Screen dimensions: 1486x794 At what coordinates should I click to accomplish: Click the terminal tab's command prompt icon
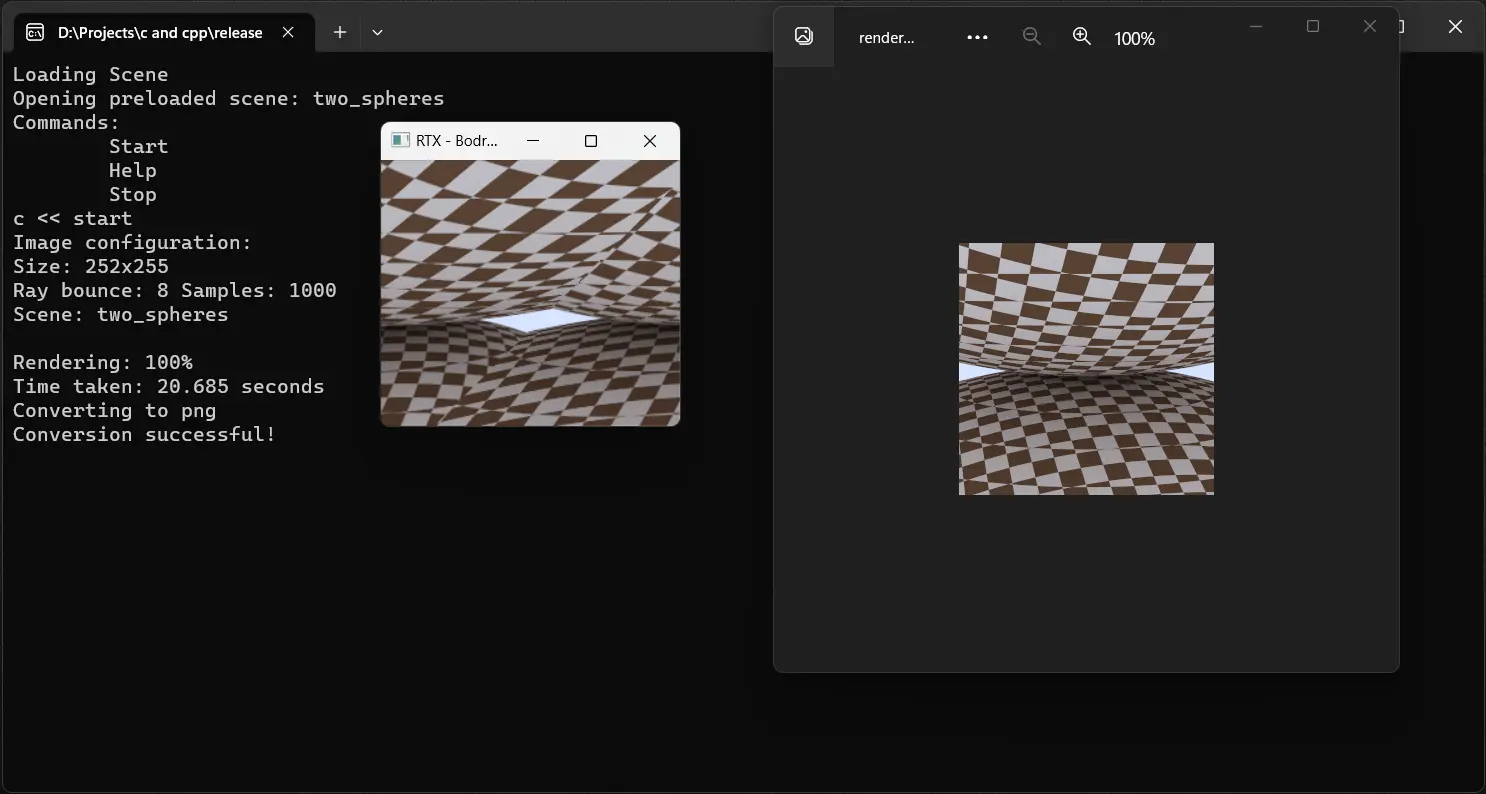tap(35, 32)
